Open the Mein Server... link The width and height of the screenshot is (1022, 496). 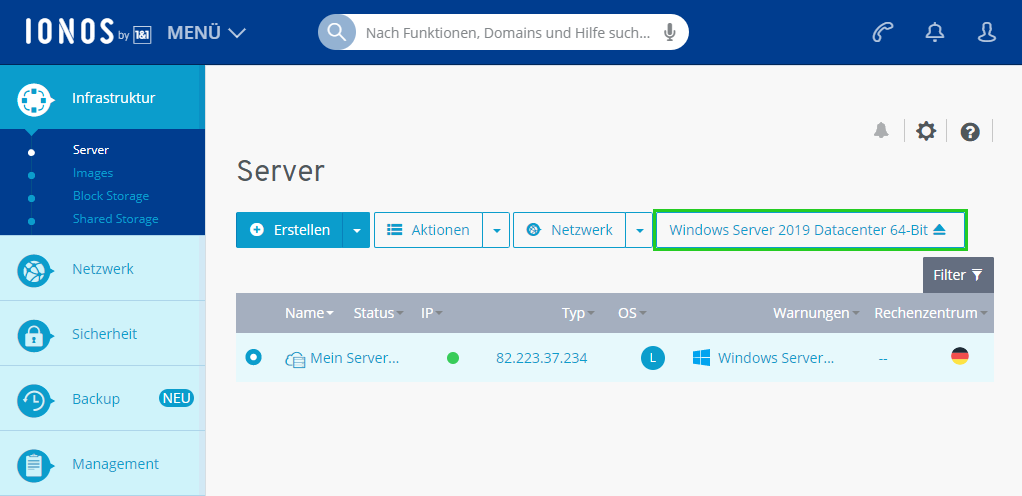(355, 358)
